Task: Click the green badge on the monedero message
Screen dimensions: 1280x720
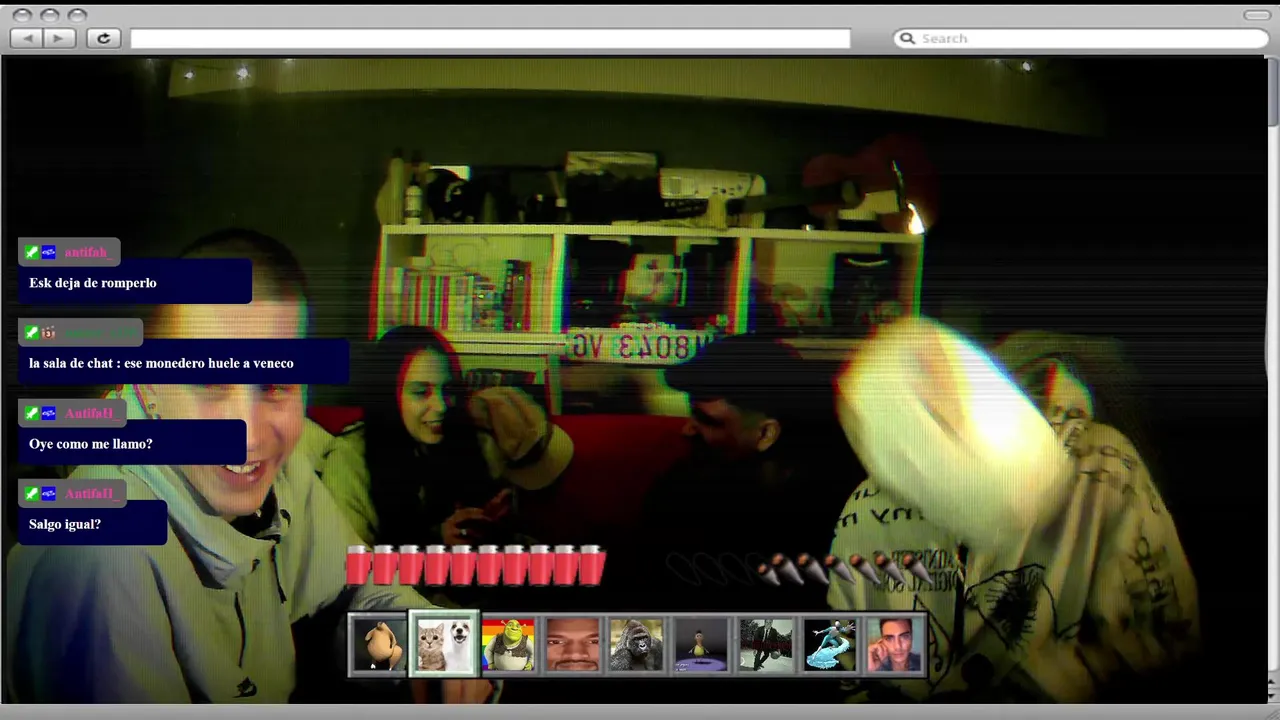Action: tap(32, 332)
